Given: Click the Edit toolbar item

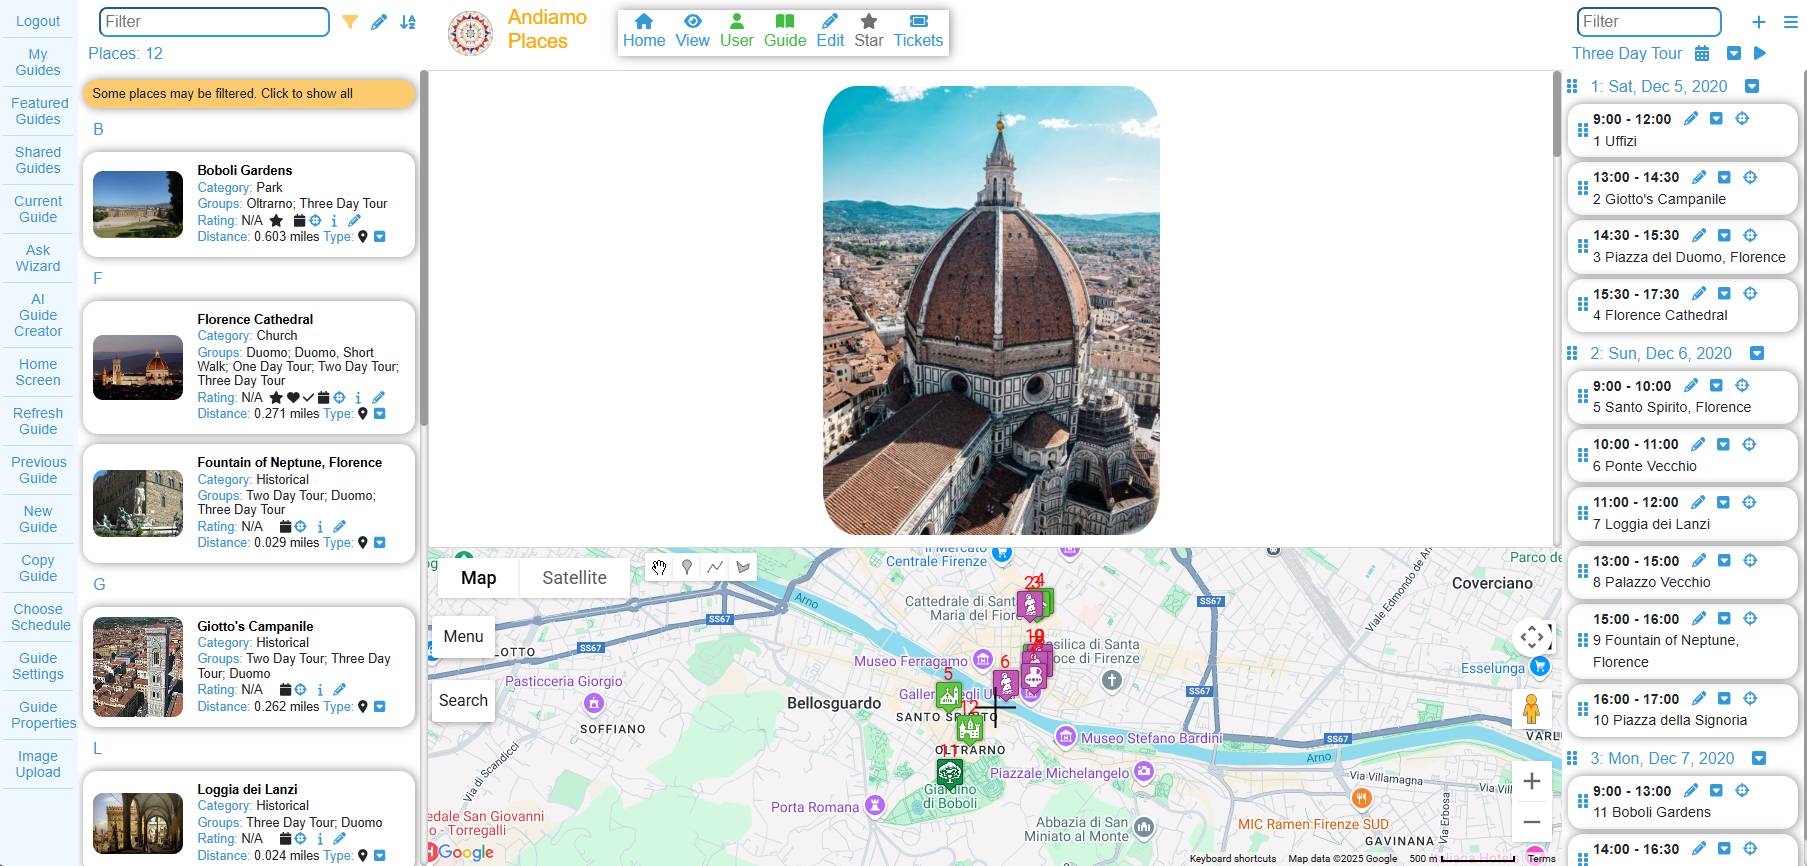Looking at the screenshot, I should pyautogui.click(x=830, y=31).
